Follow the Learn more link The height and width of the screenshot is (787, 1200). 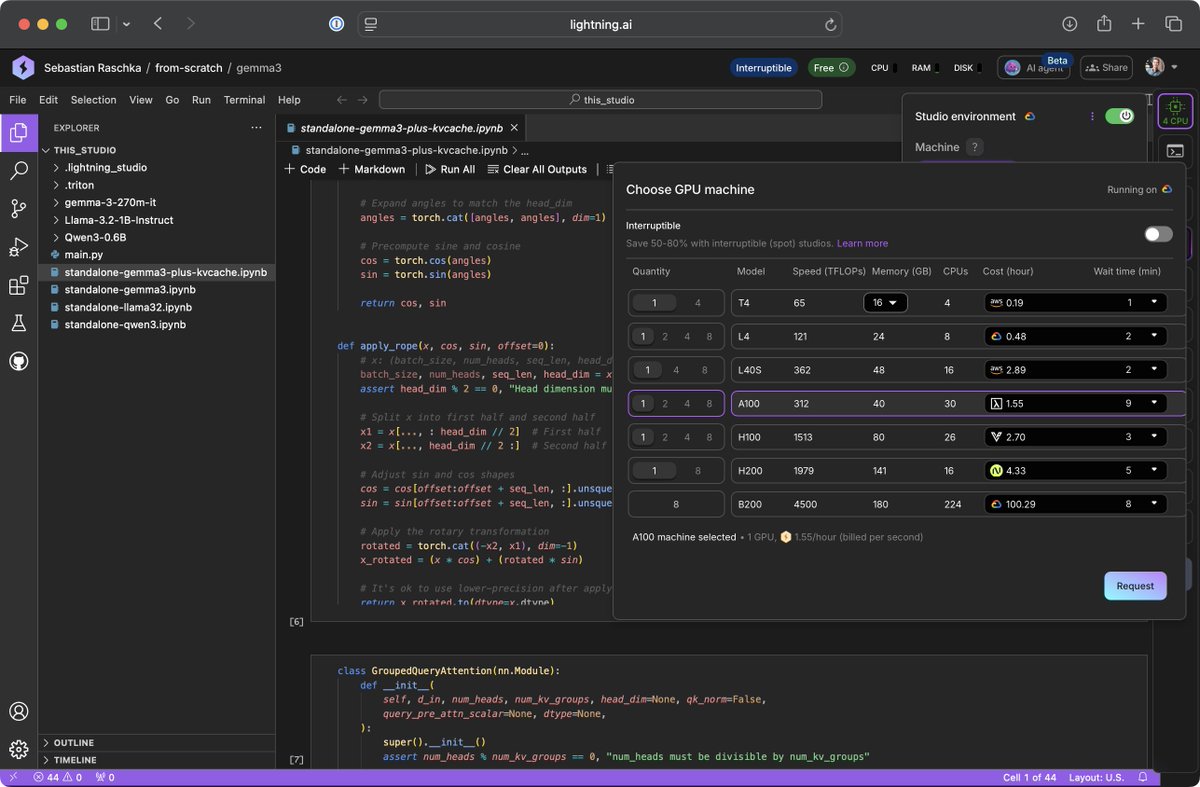pos(862,244)
